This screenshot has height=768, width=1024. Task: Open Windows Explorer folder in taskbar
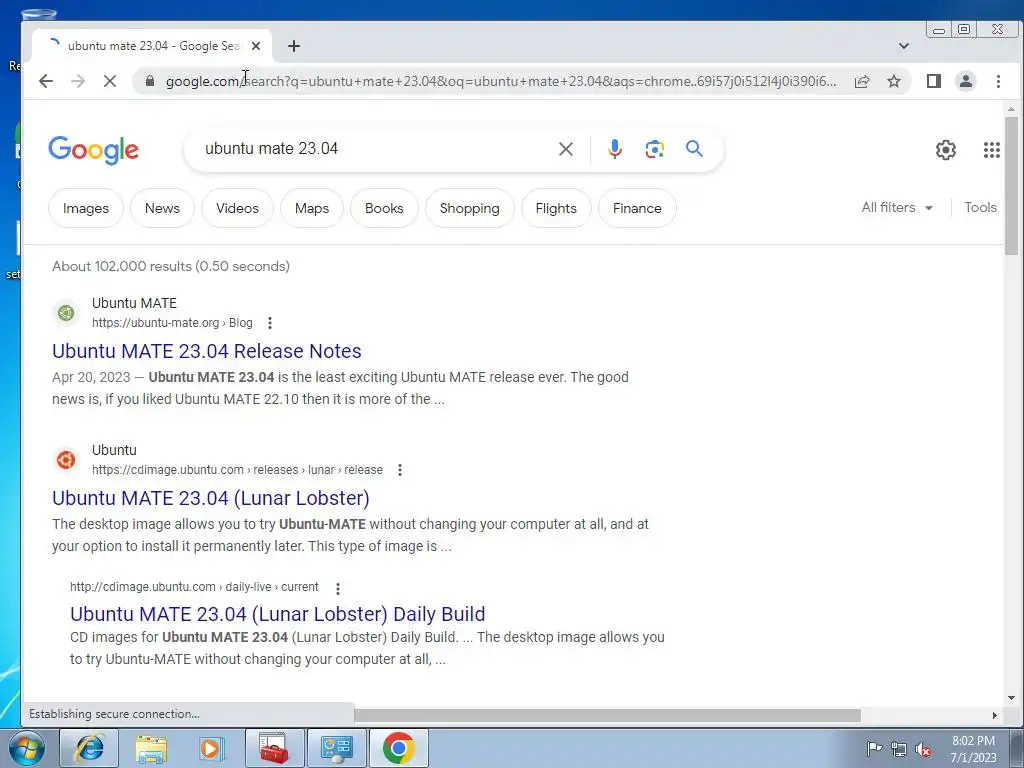click(151, 748)
